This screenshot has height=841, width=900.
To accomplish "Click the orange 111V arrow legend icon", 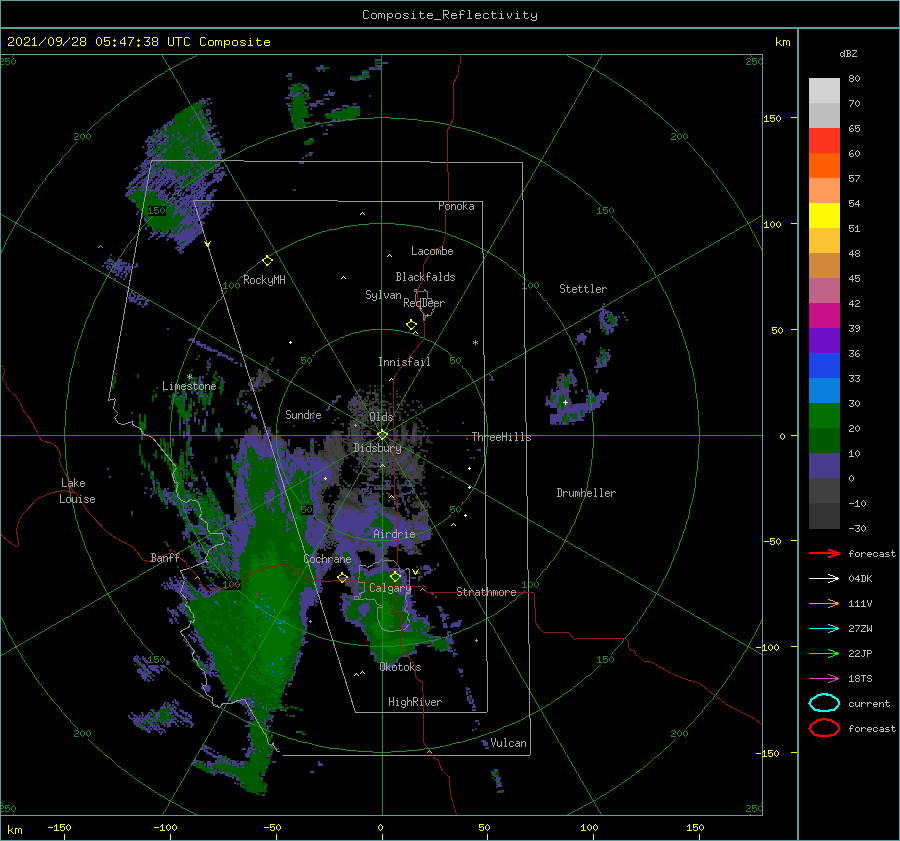I will pos(824,603).
